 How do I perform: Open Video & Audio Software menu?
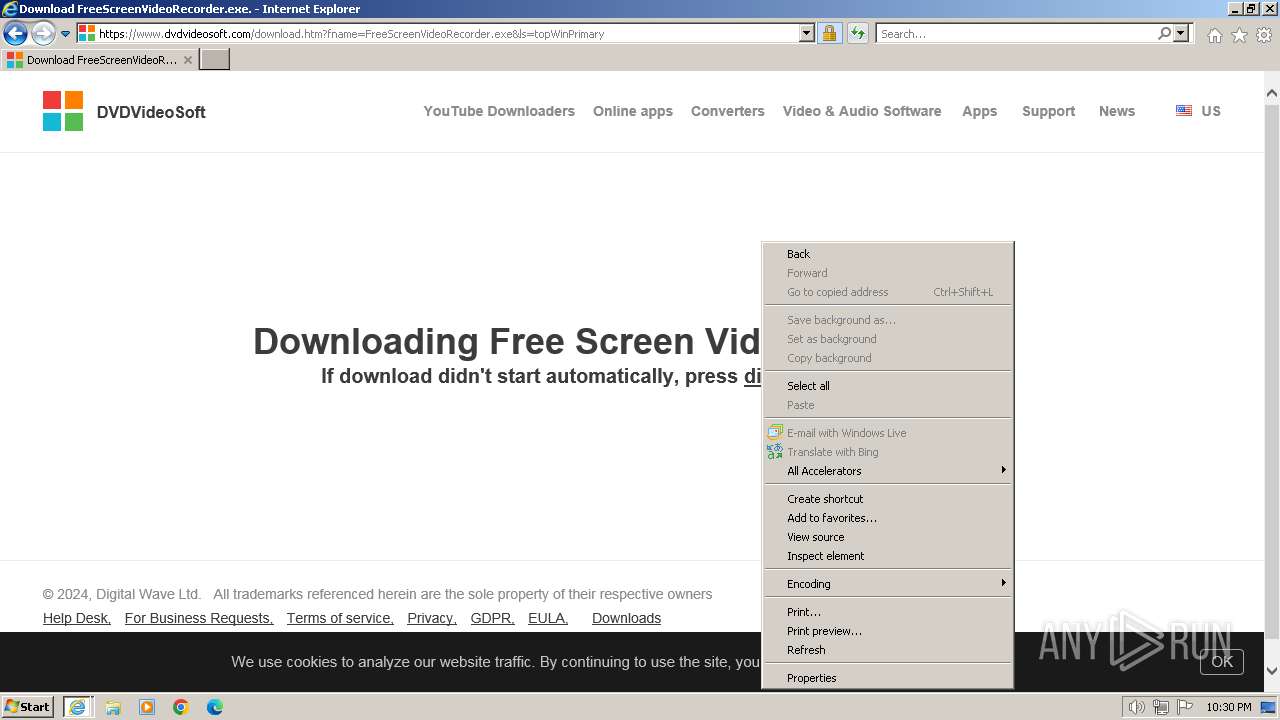tap(862, 111)
